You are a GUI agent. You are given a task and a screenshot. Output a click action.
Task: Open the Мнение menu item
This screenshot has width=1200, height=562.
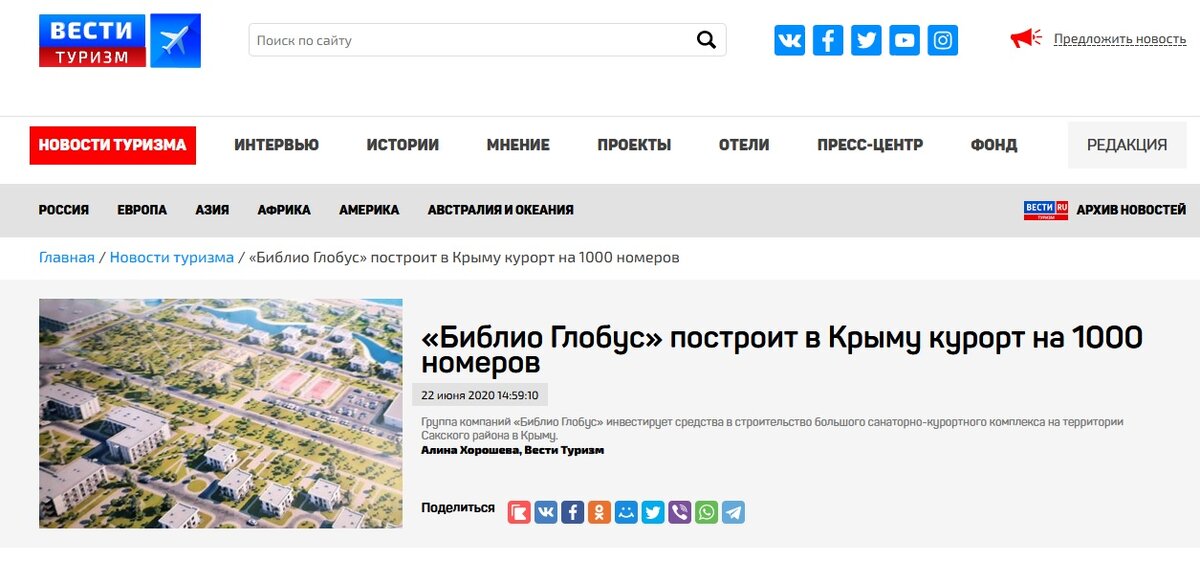coord(518,145)
